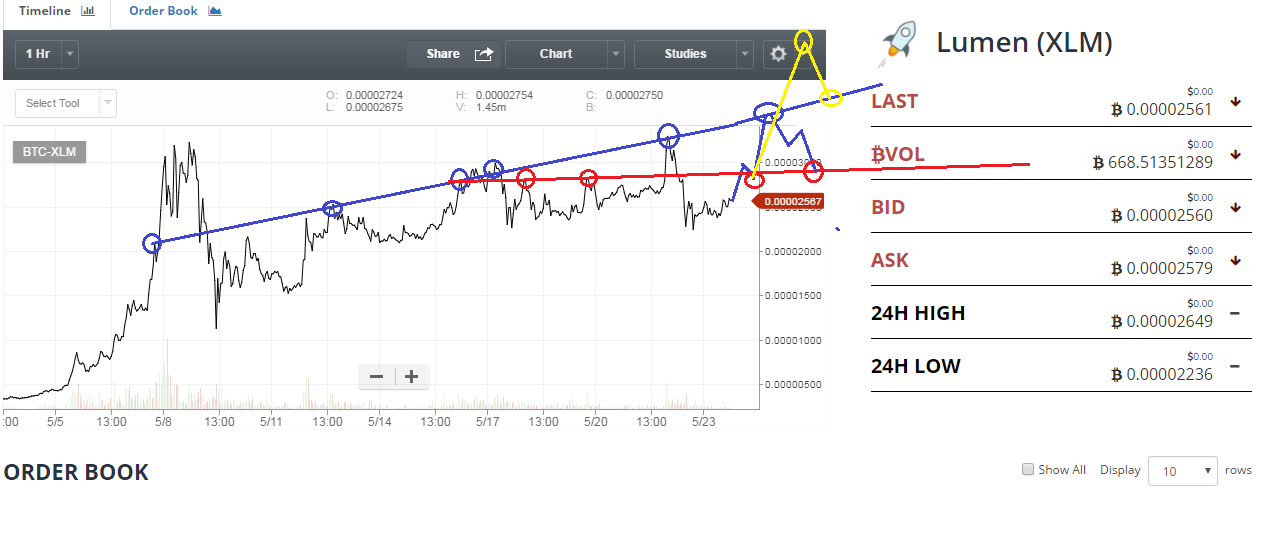
Task: Click the ASK value 0.00002579
Action: click(x=1161, y=269)
